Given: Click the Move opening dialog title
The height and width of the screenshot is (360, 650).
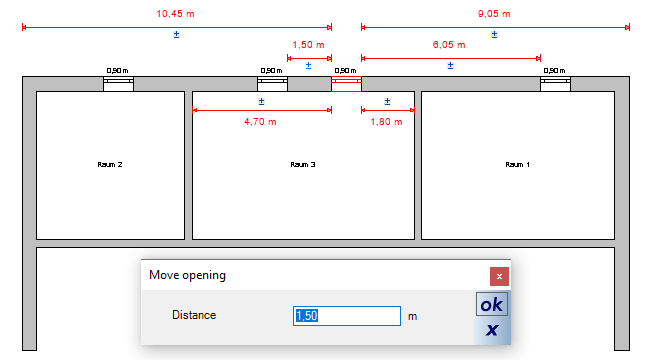Looking at the screenshot, I should [187, 275].
